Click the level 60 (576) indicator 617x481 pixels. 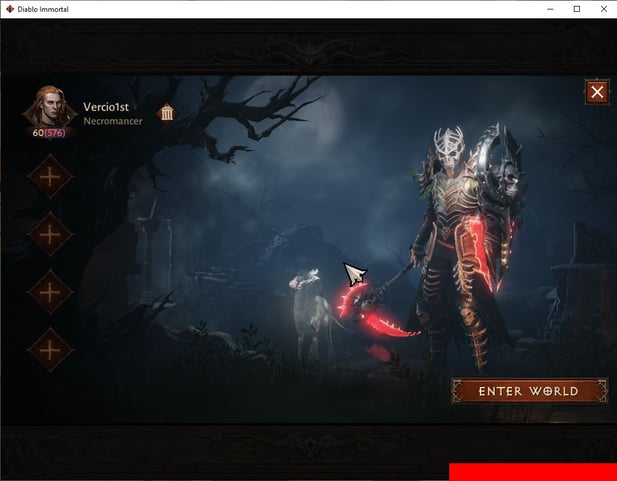point(48,133)
